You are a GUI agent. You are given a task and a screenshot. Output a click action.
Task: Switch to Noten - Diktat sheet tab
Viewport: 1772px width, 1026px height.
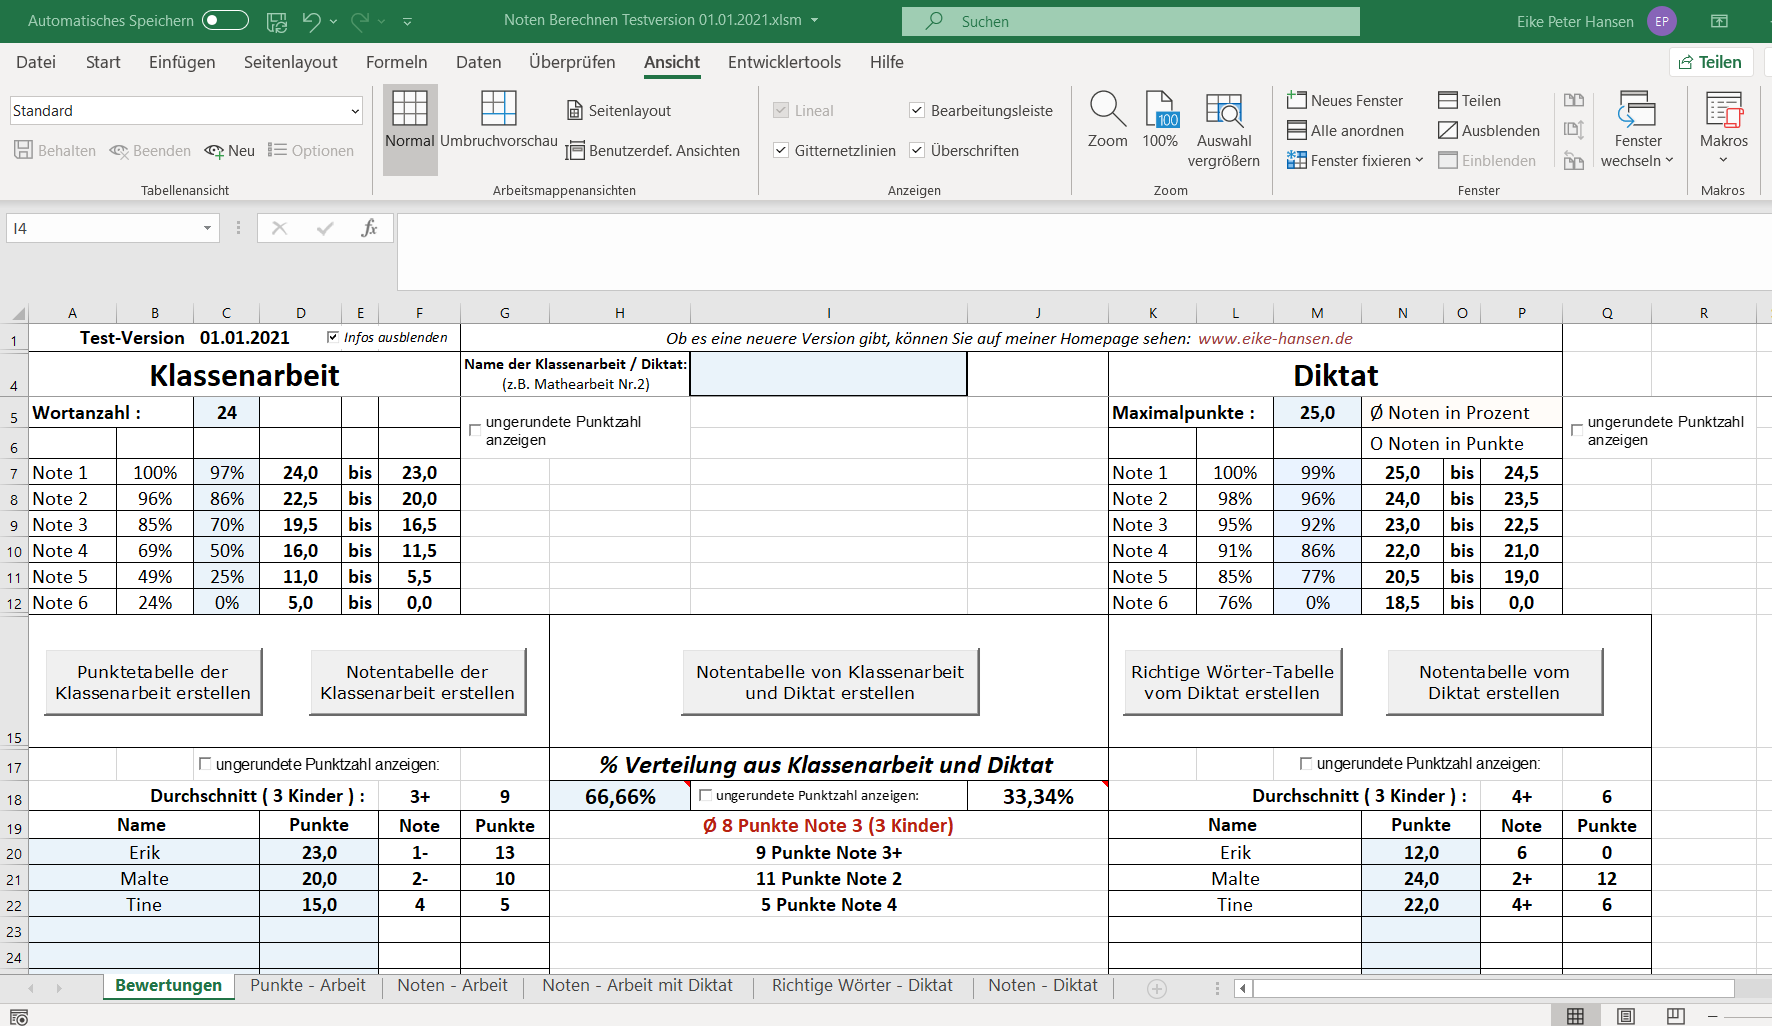click(x=1042, y=985)
